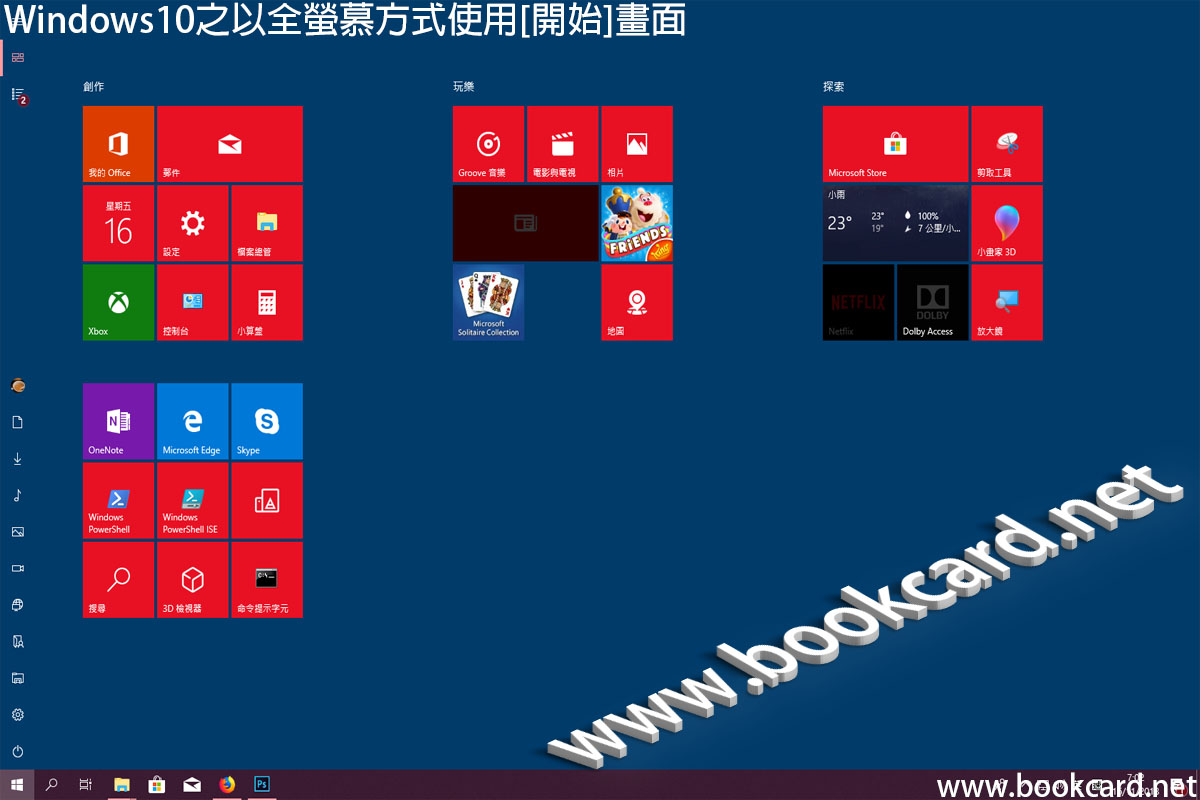Open the 設定 gear tile
This screenshot has height=800, width=1200.
[x=192, y=223]
